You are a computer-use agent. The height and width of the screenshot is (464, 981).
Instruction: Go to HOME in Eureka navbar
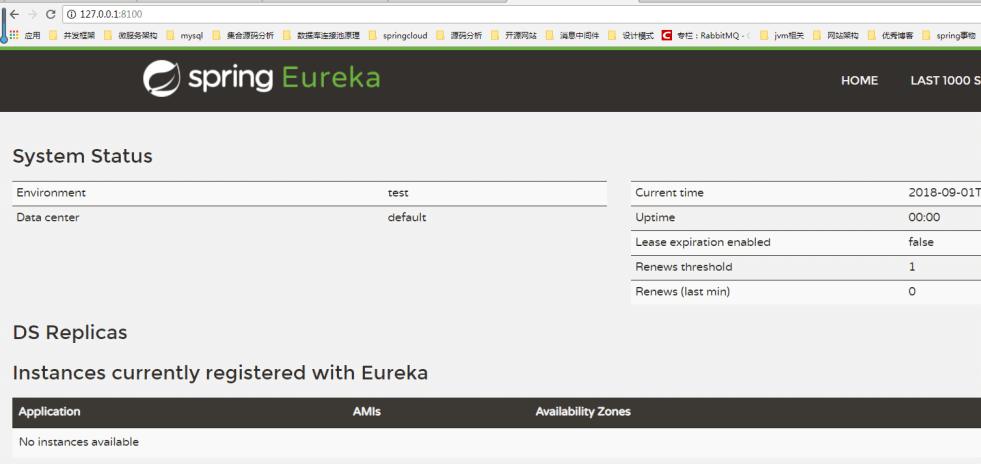click(859, 81)
